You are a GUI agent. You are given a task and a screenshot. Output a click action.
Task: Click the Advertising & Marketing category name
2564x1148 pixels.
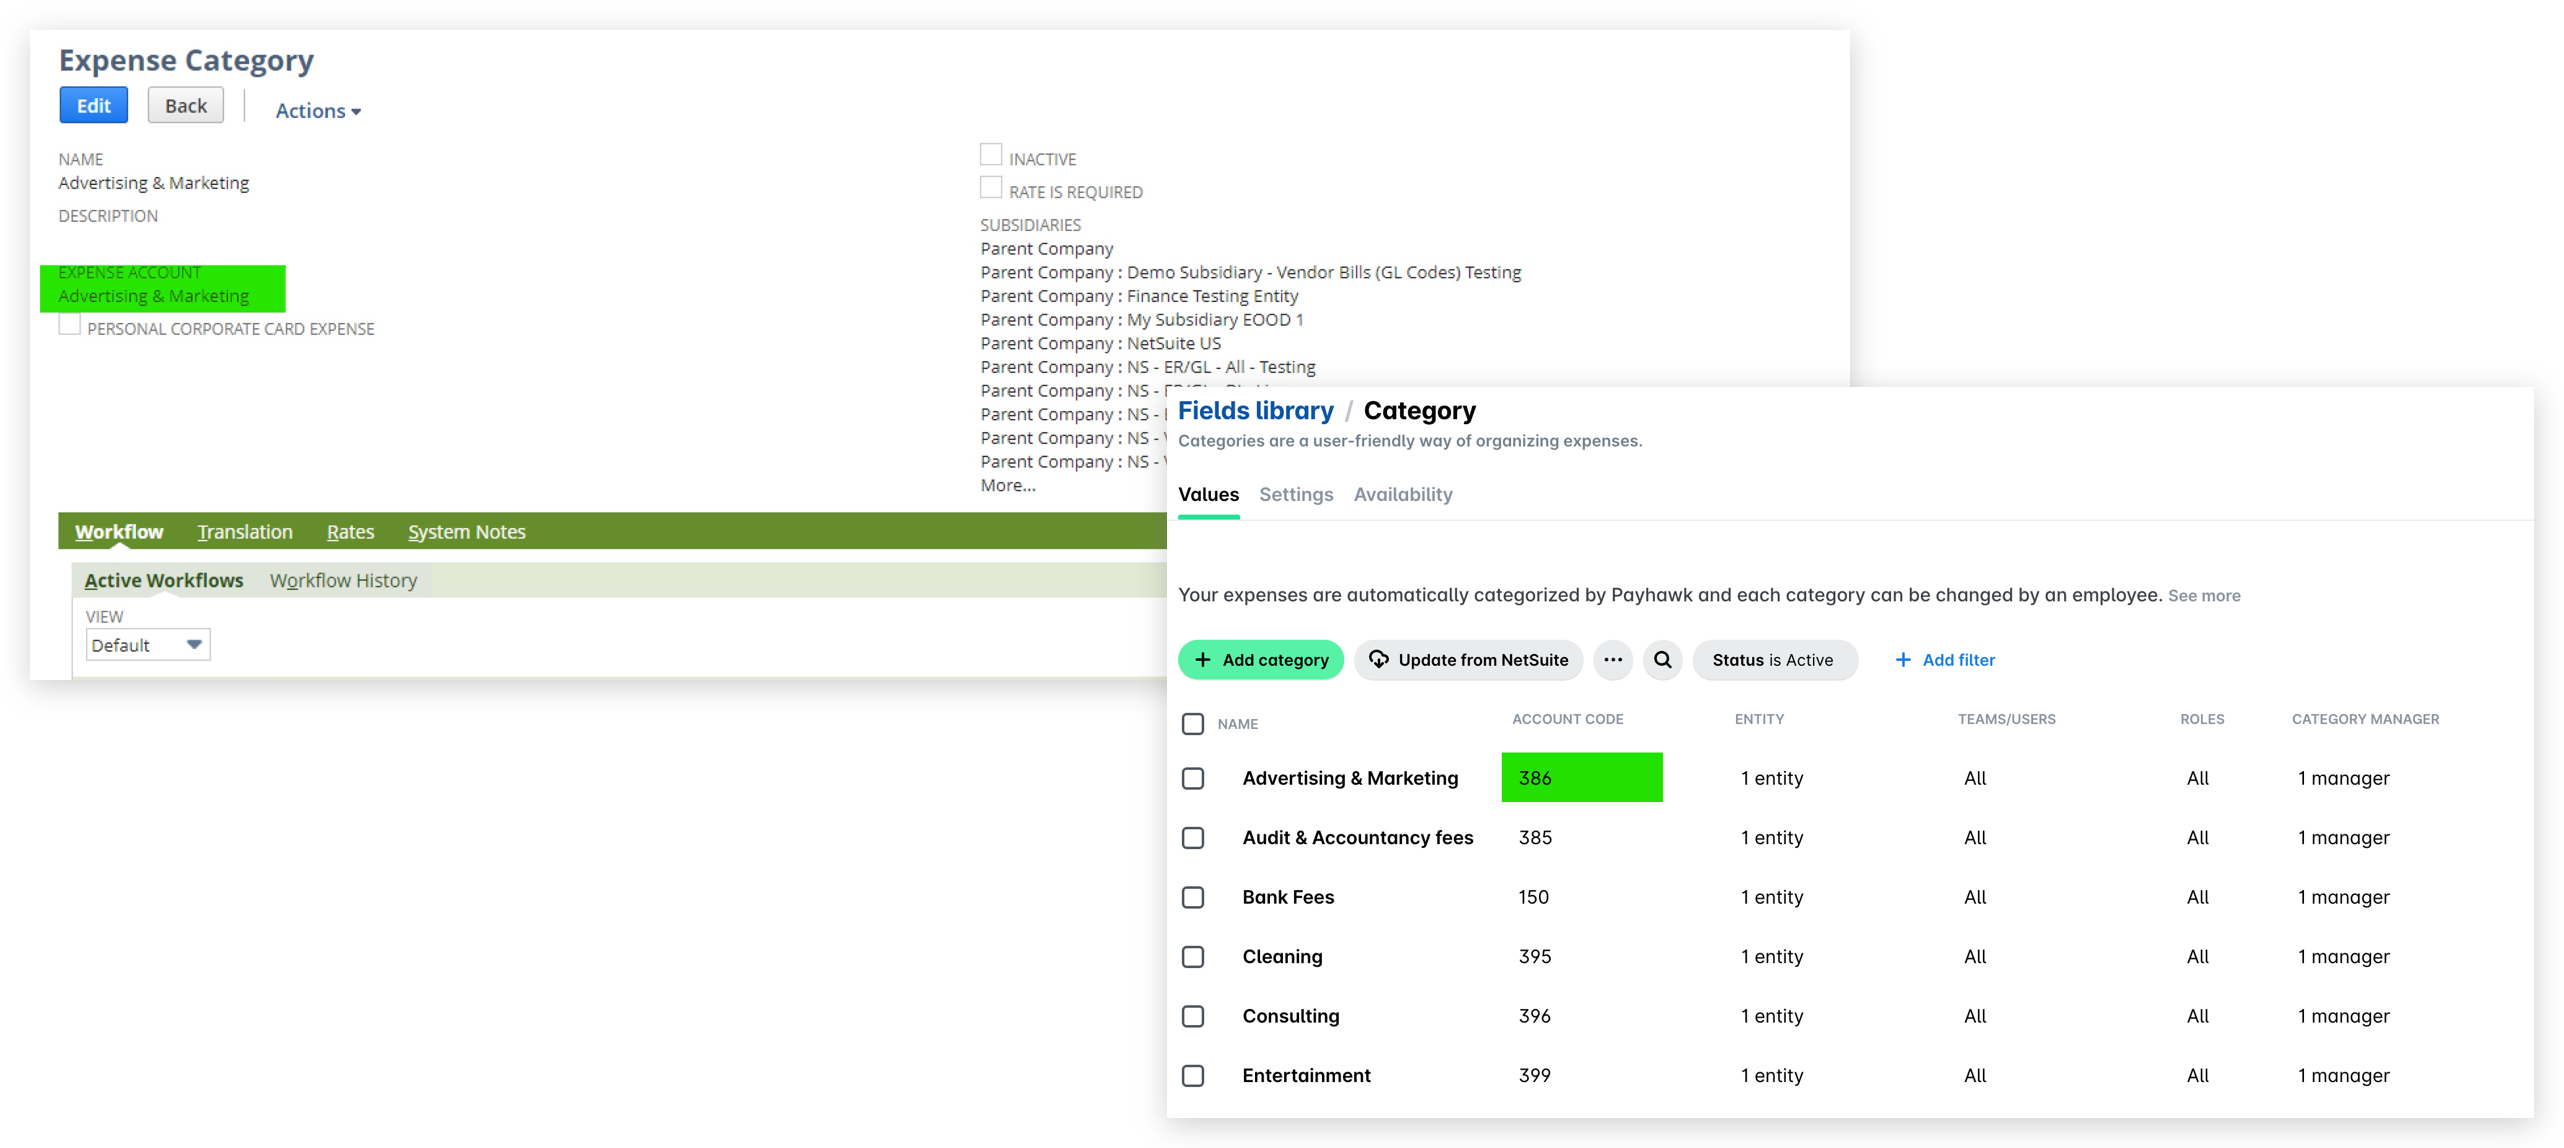pos(1350,778)
